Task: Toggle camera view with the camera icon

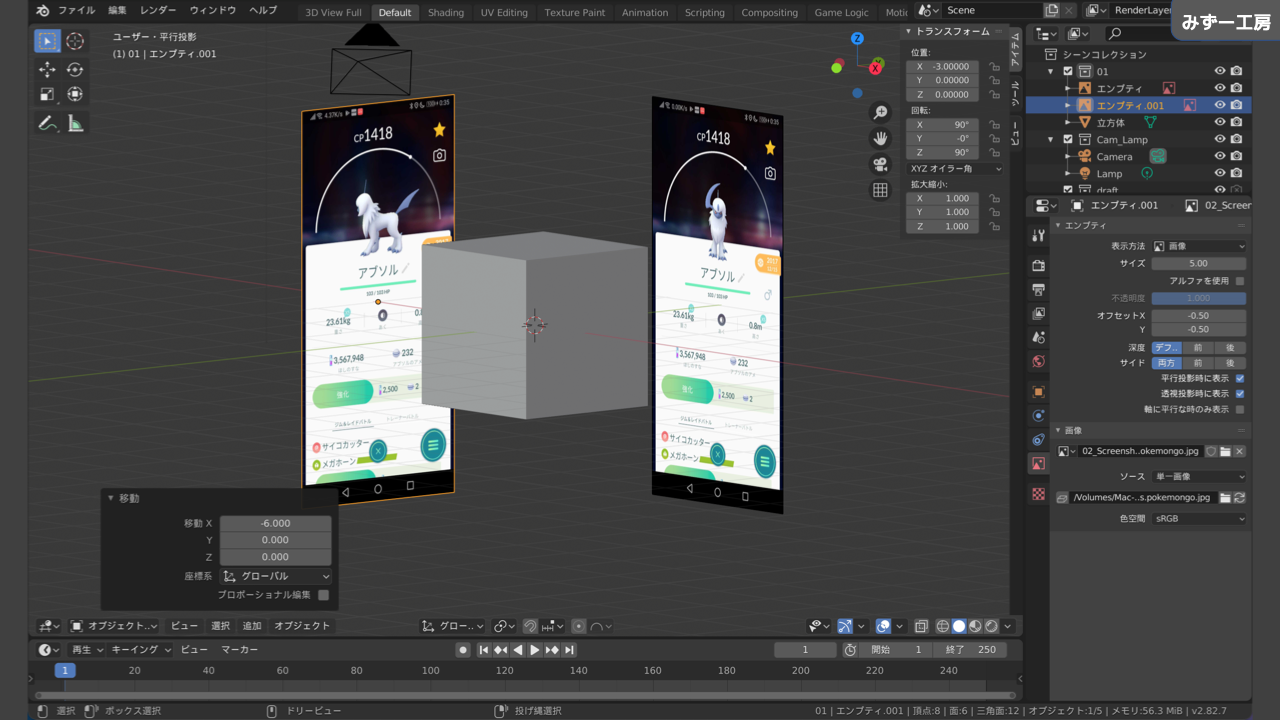Action: tap(880, 164)
